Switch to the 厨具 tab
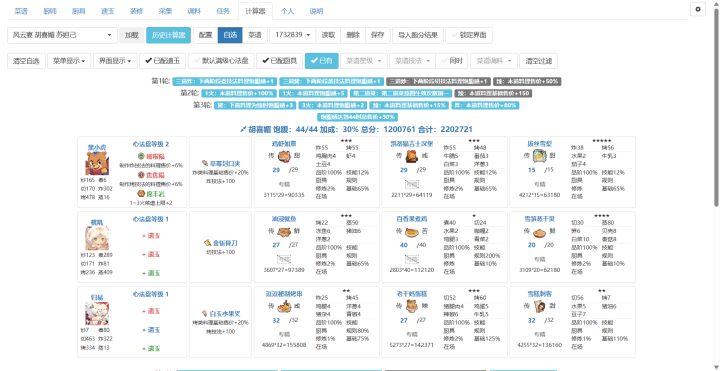This screenshot has width=720, height=371. 79,11
